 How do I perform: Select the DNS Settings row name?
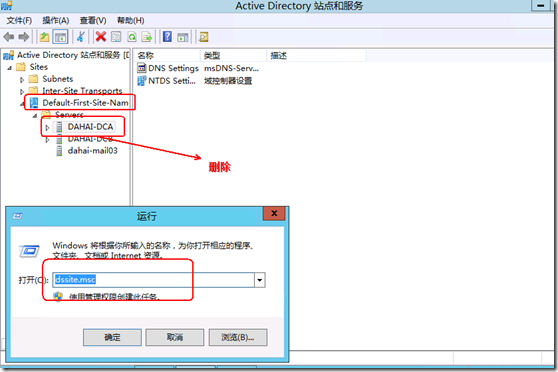[x=173, y=68]
